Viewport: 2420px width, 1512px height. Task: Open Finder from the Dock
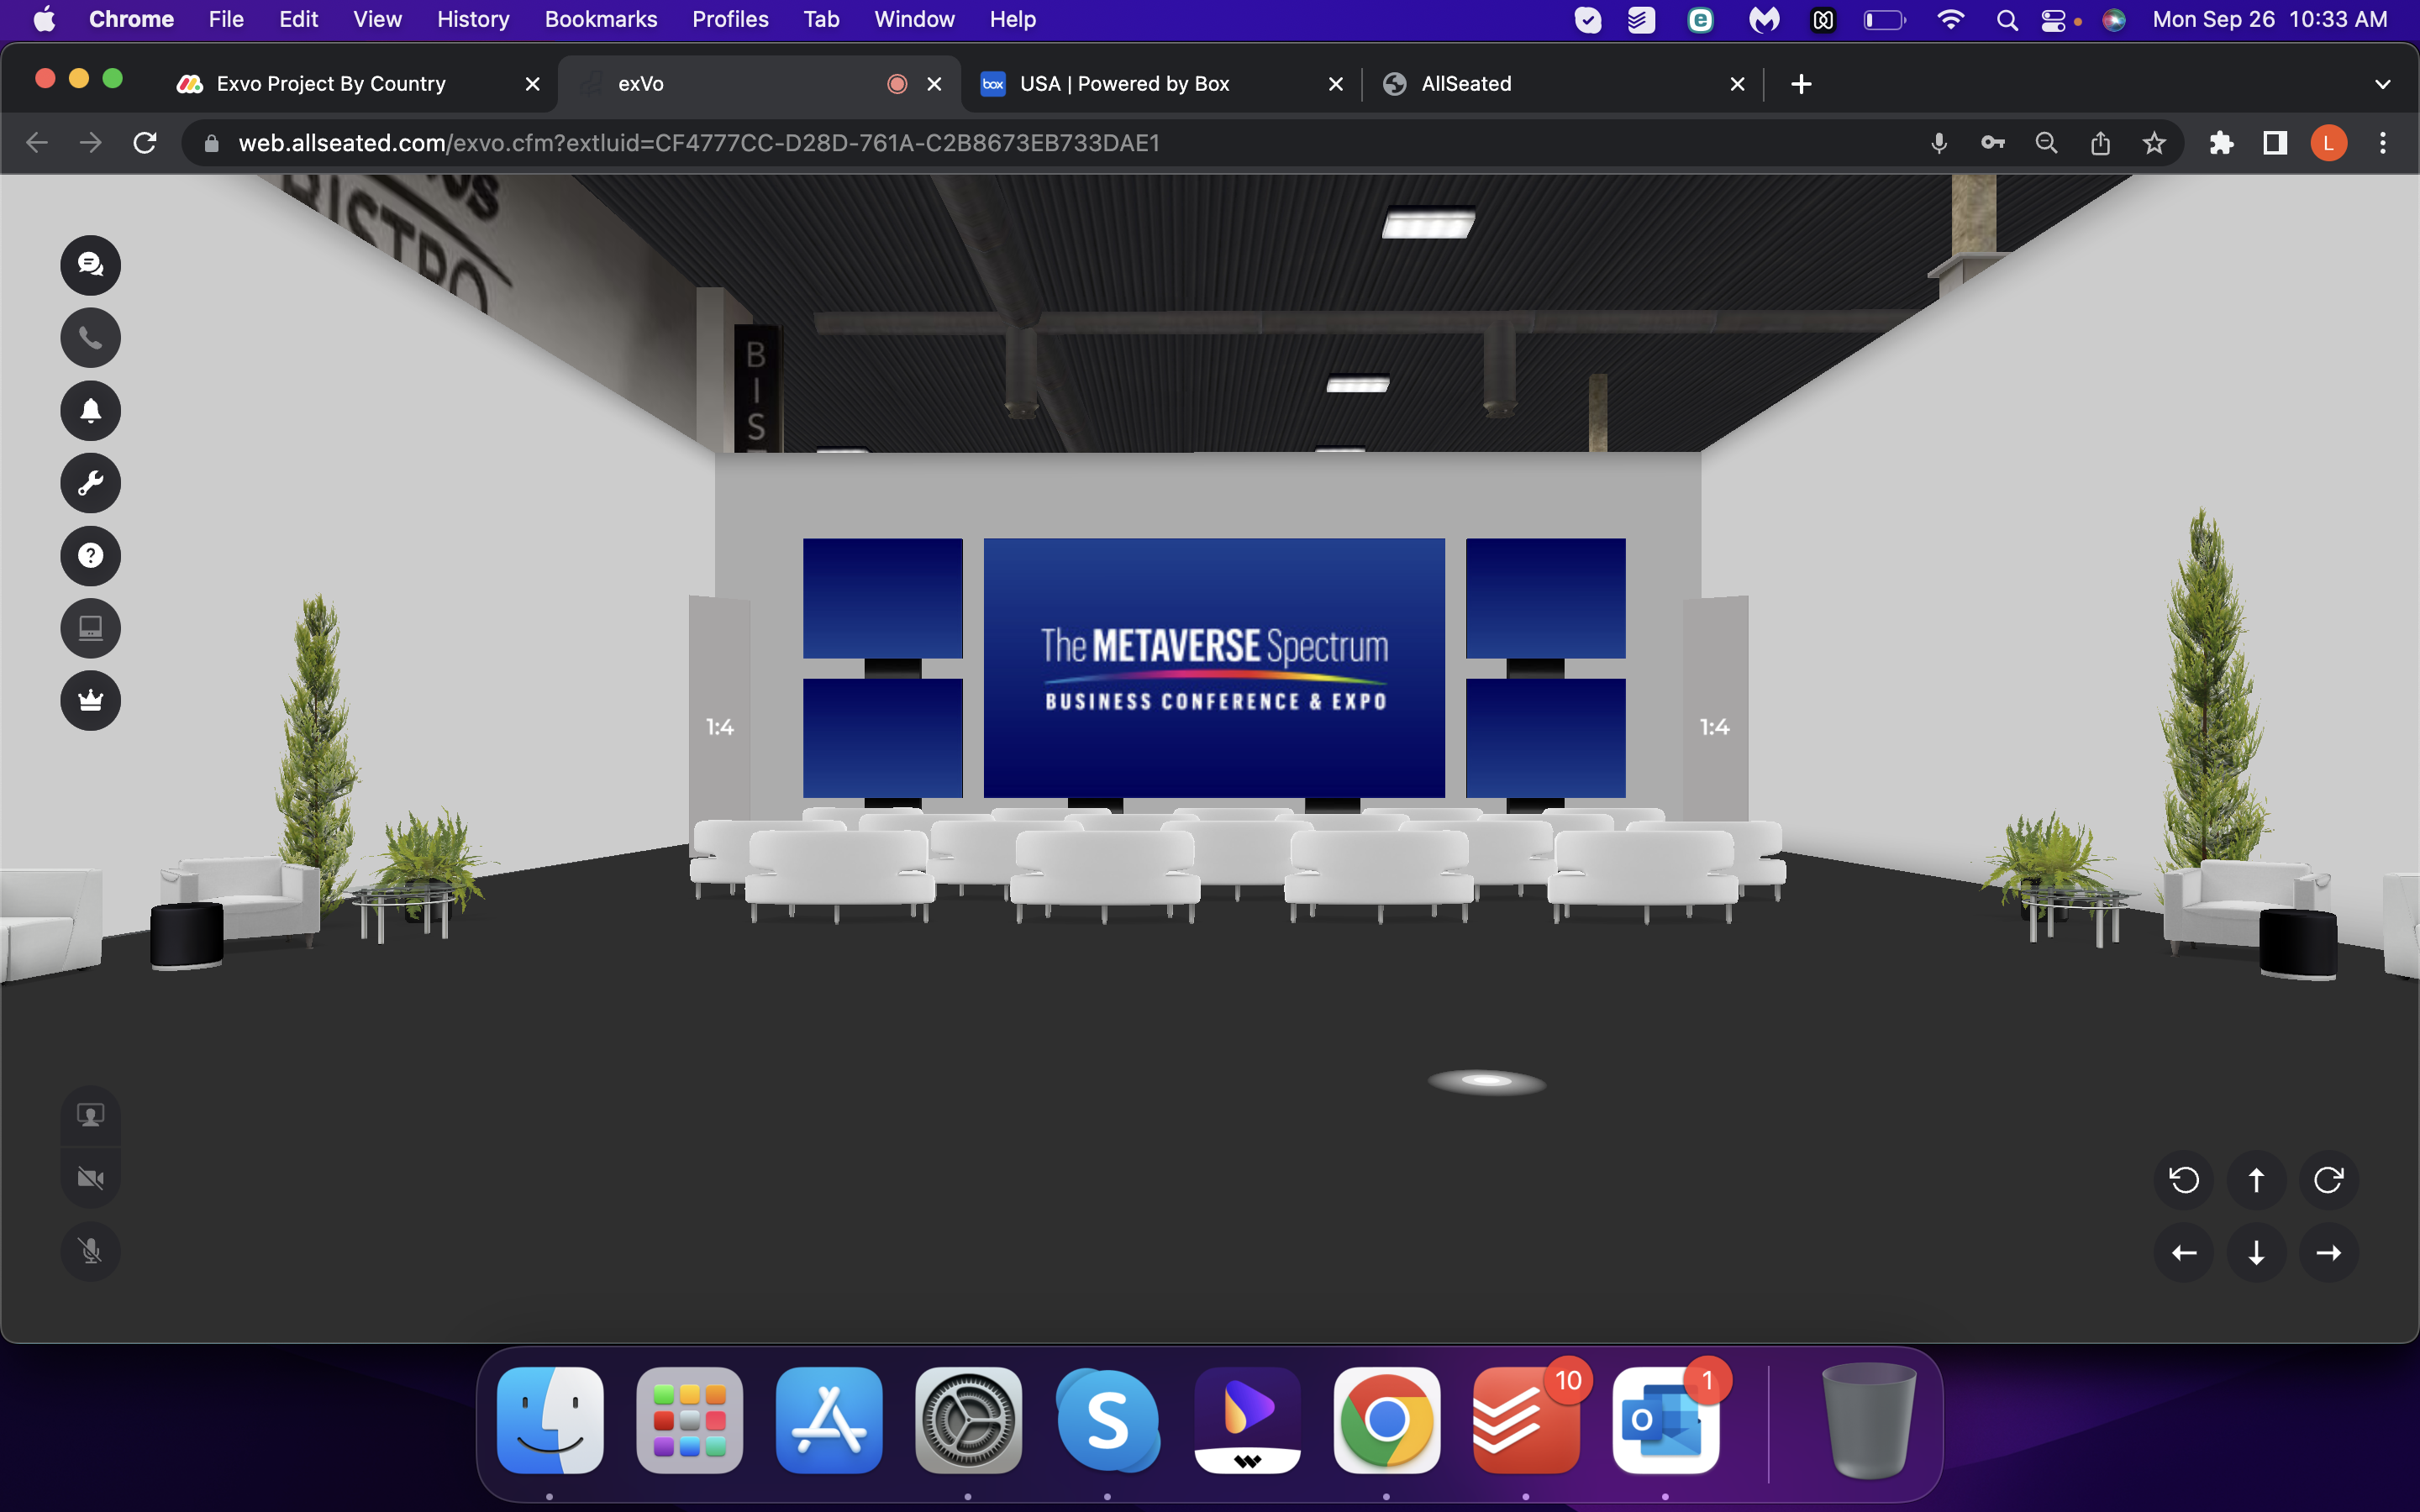coord(550,1420)
